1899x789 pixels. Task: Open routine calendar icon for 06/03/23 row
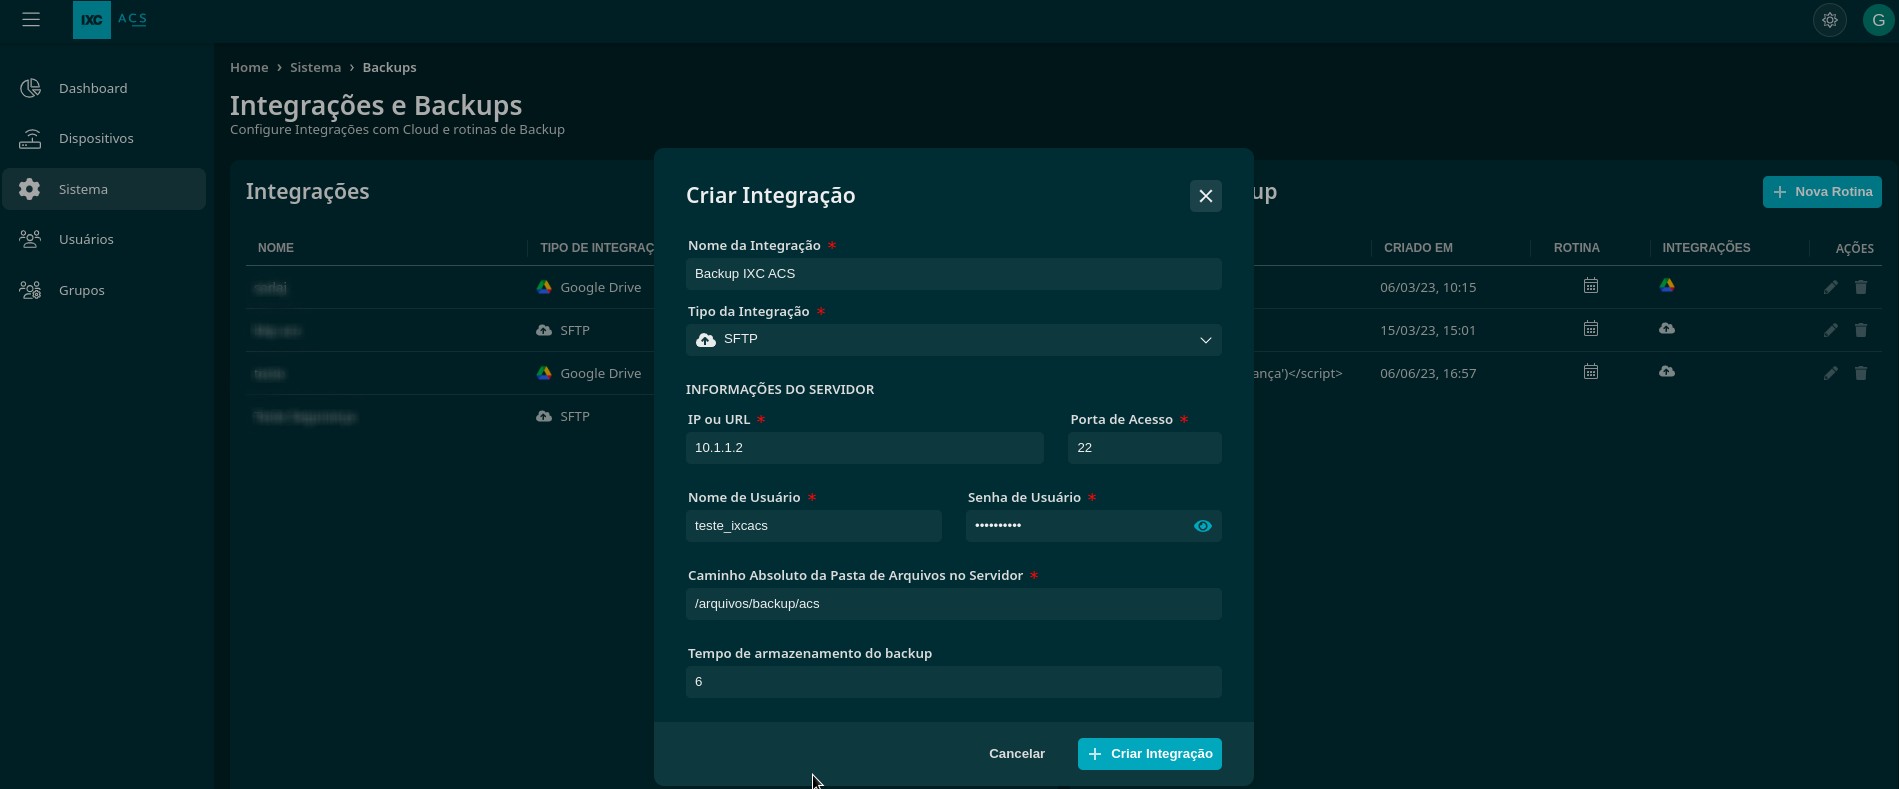[1591, 286]
